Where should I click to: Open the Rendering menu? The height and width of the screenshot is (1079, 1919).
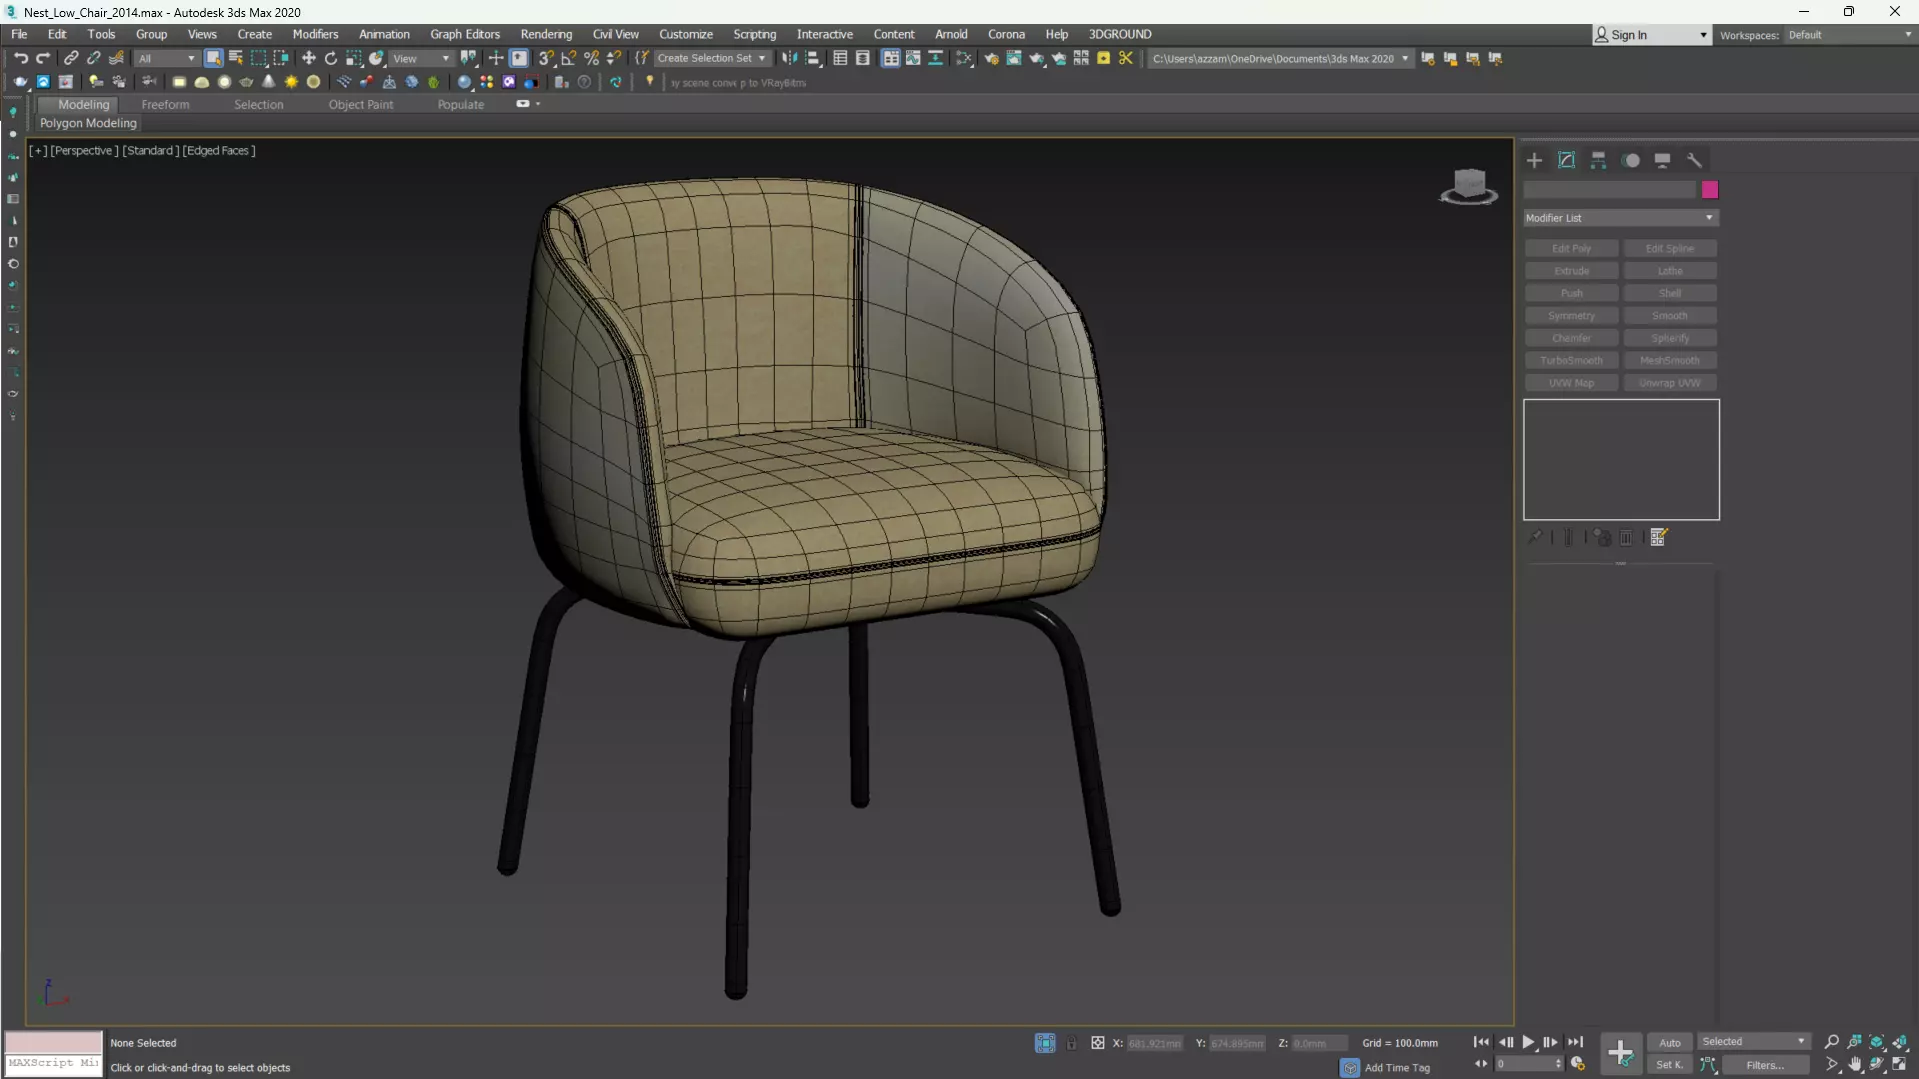[x=546, y=34]
